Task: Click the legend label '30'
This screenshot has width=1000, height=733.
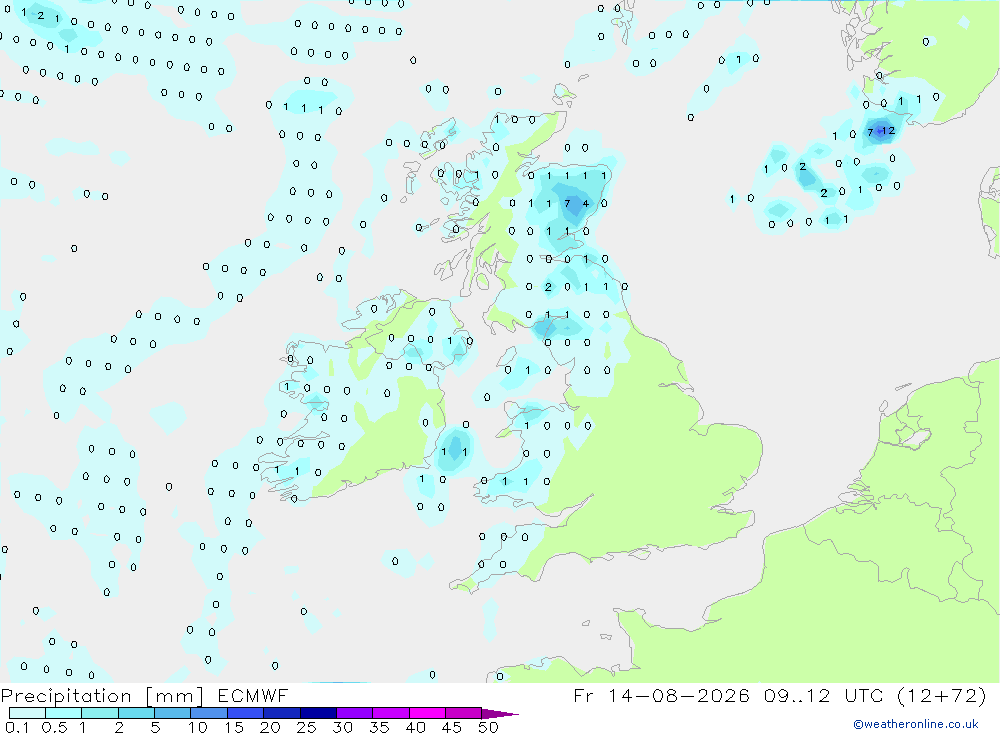Action: (342, 727)
